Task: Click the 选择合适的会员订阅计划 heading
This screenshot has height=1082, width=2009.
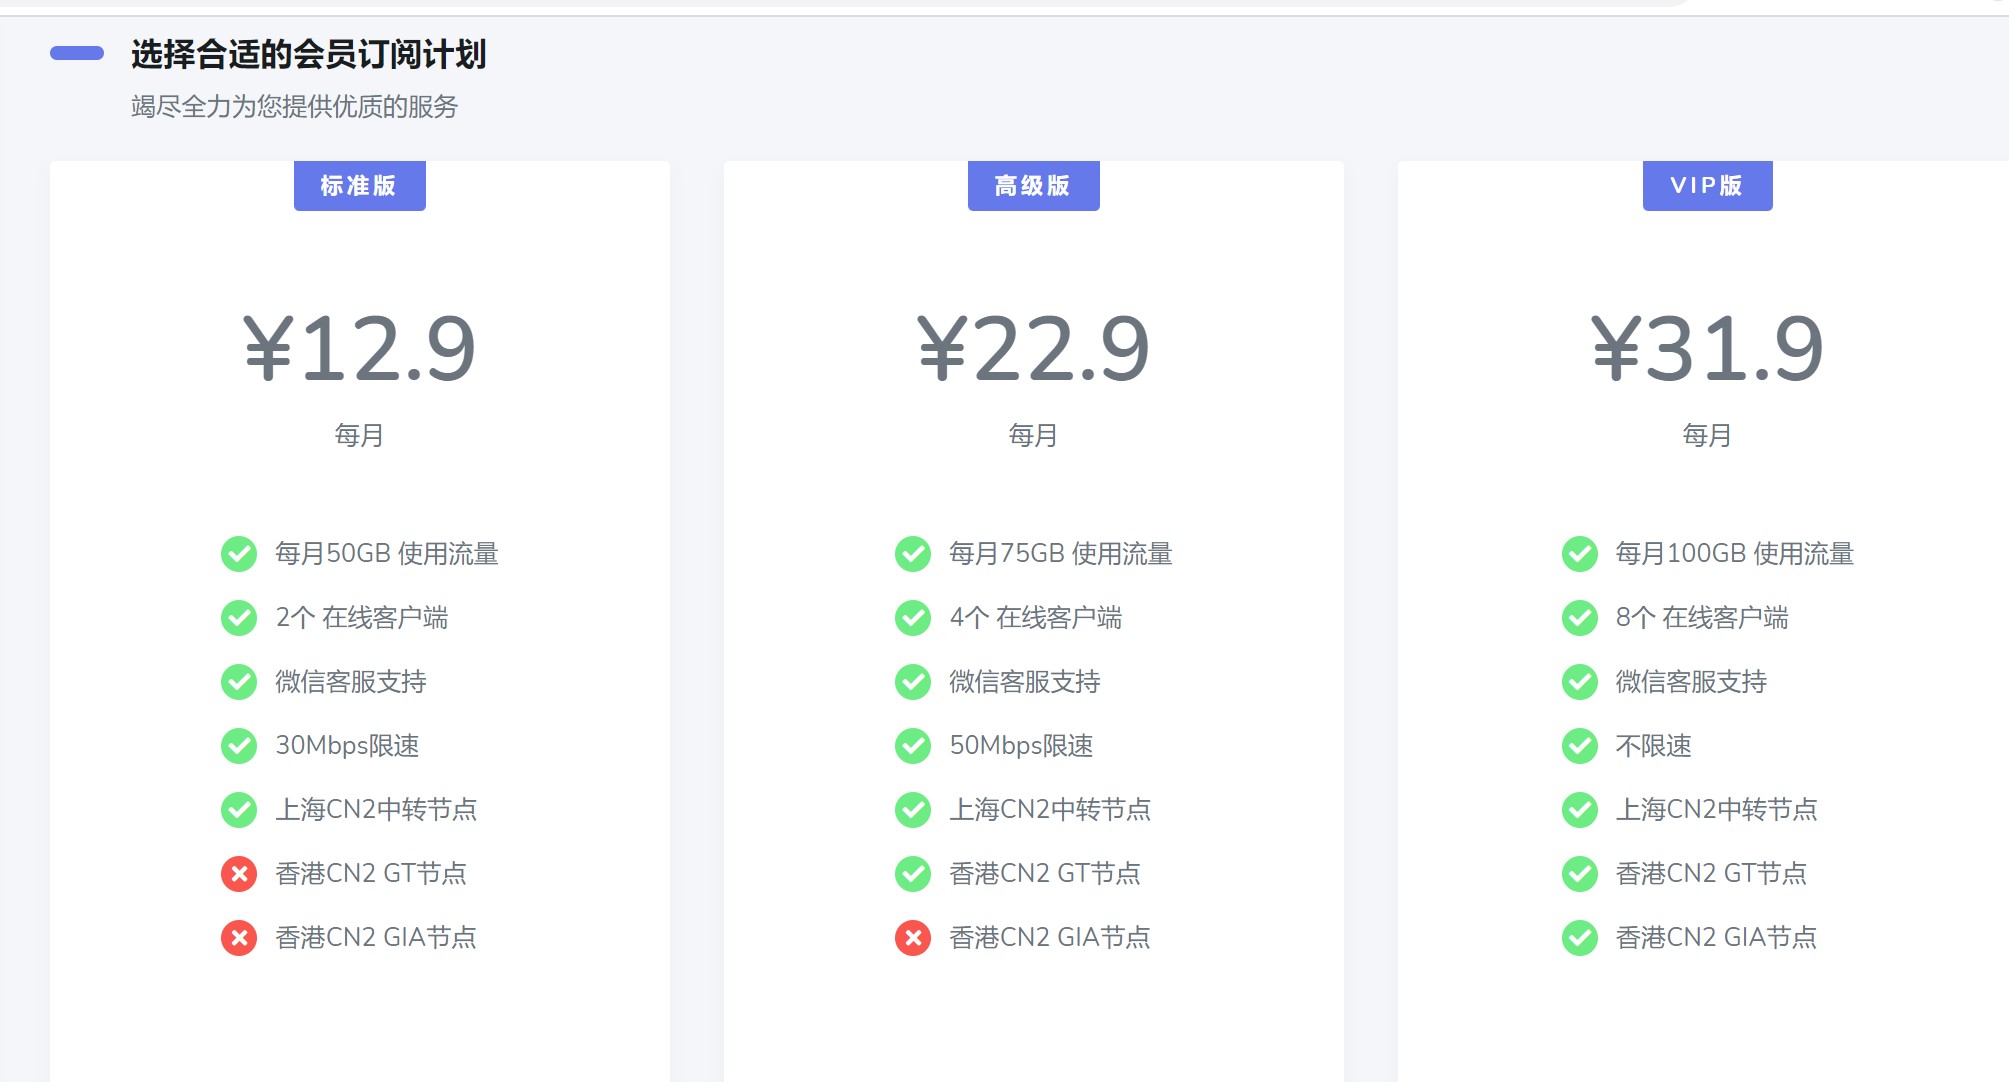Action: 308,54
